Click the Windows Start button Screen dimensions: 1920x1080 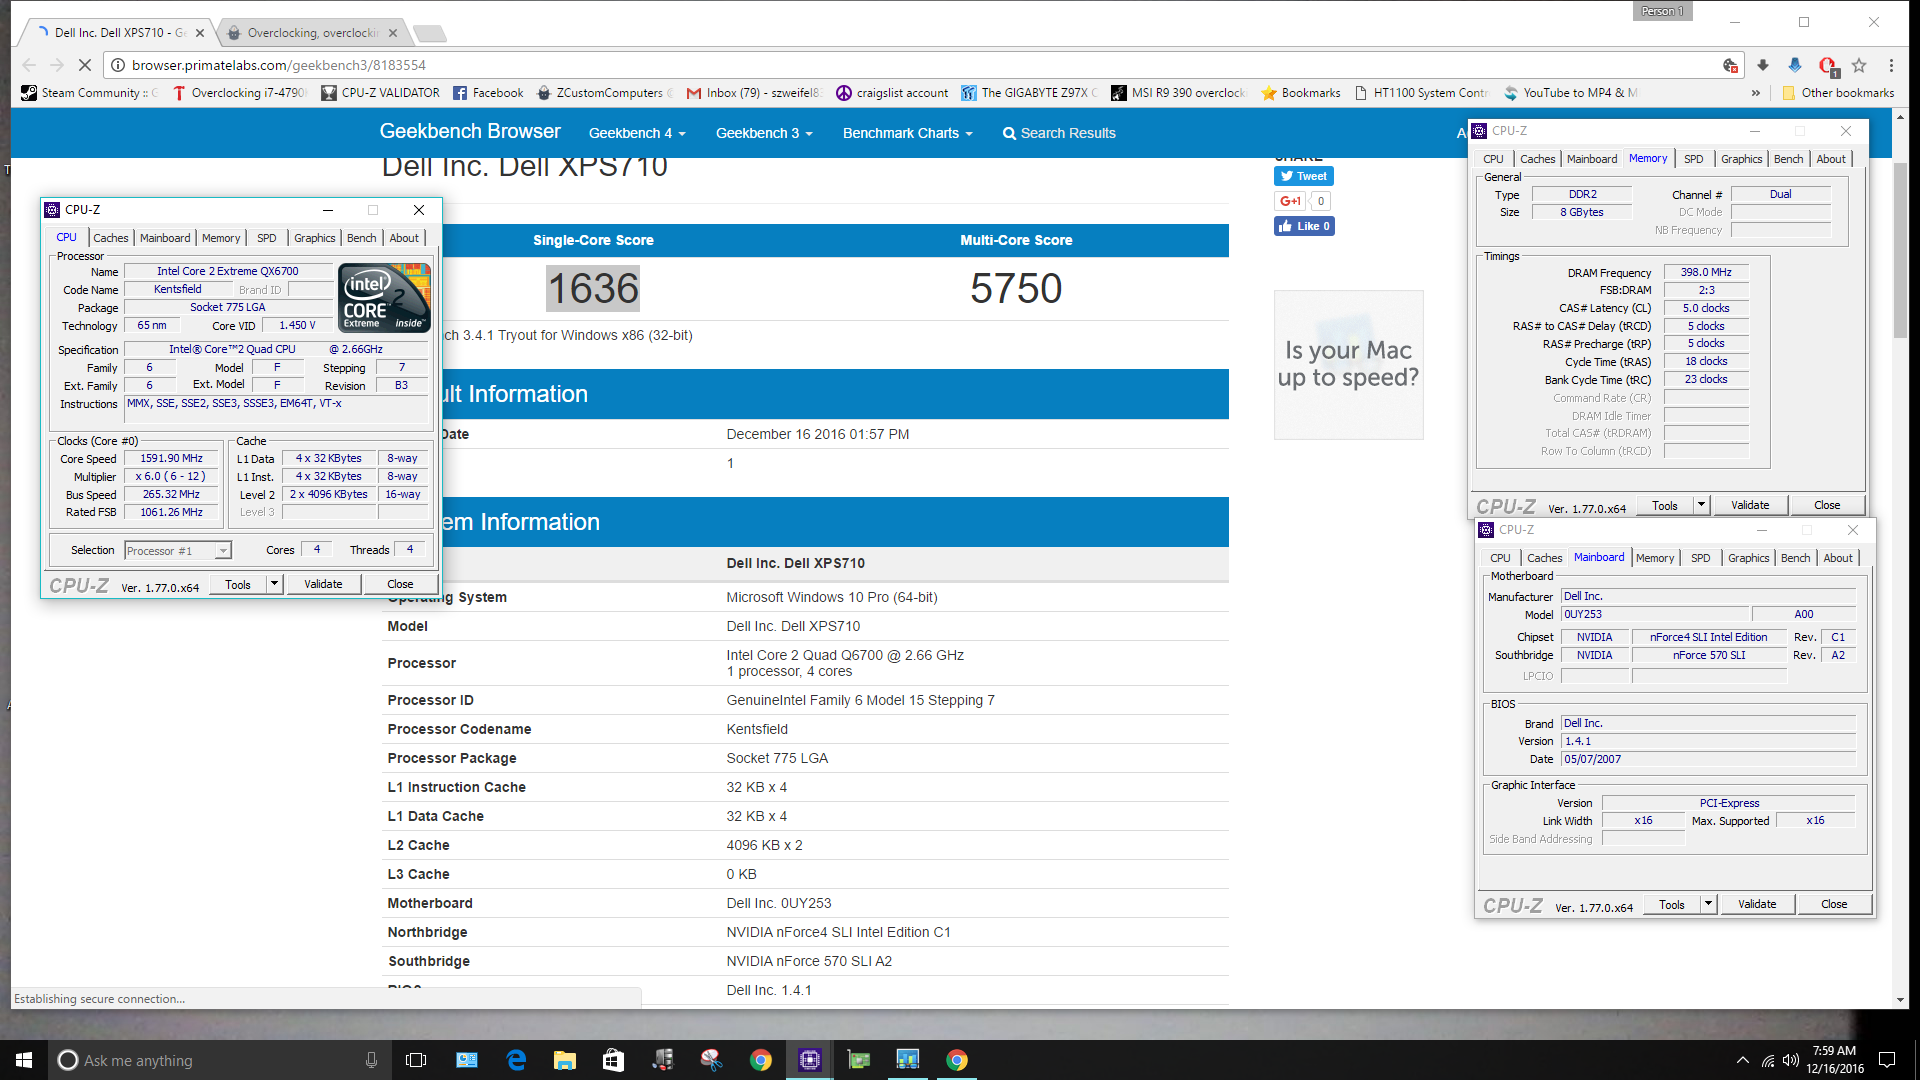[24, 1060]
